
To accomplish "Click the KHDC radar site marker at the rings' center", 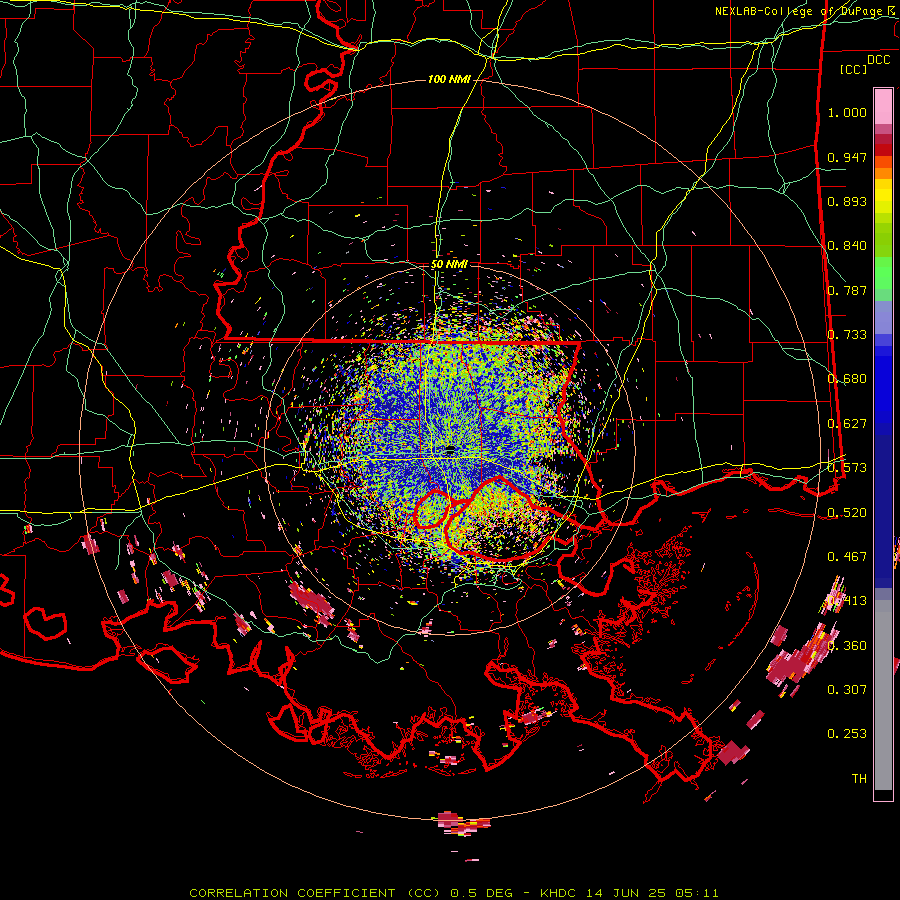I will [x=450, y=449].
